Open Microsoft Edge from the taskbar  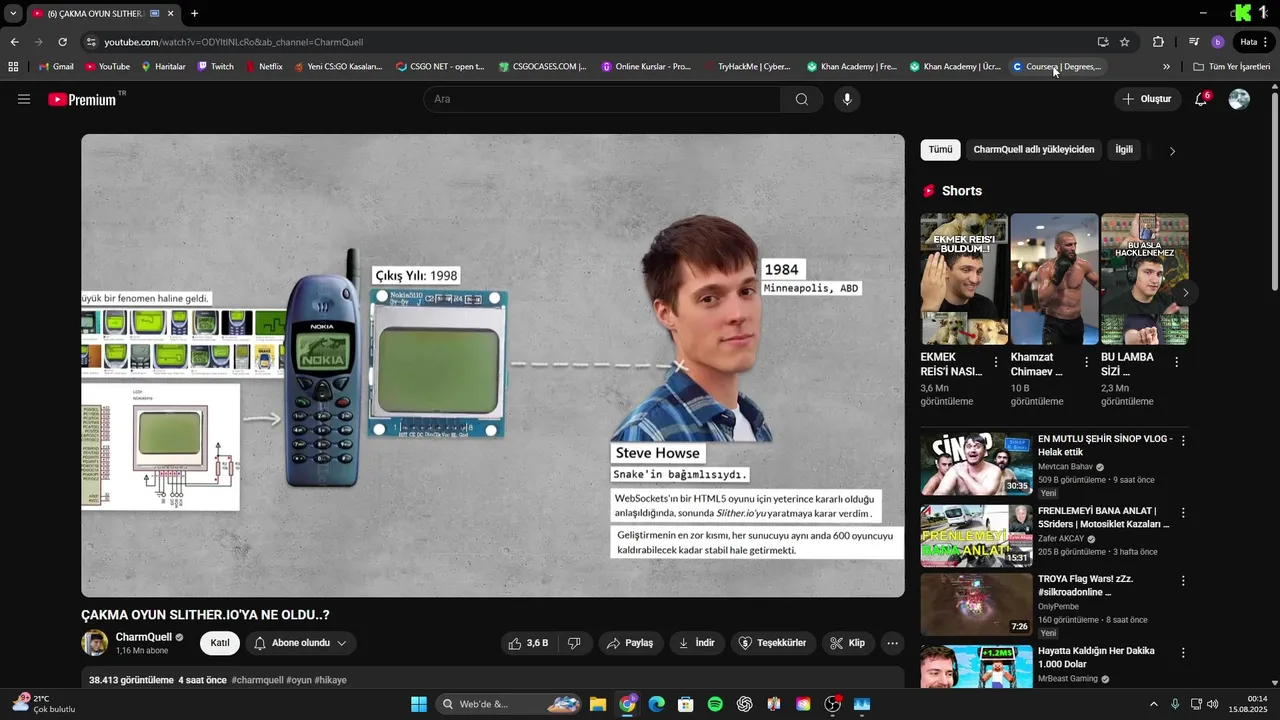656,704
